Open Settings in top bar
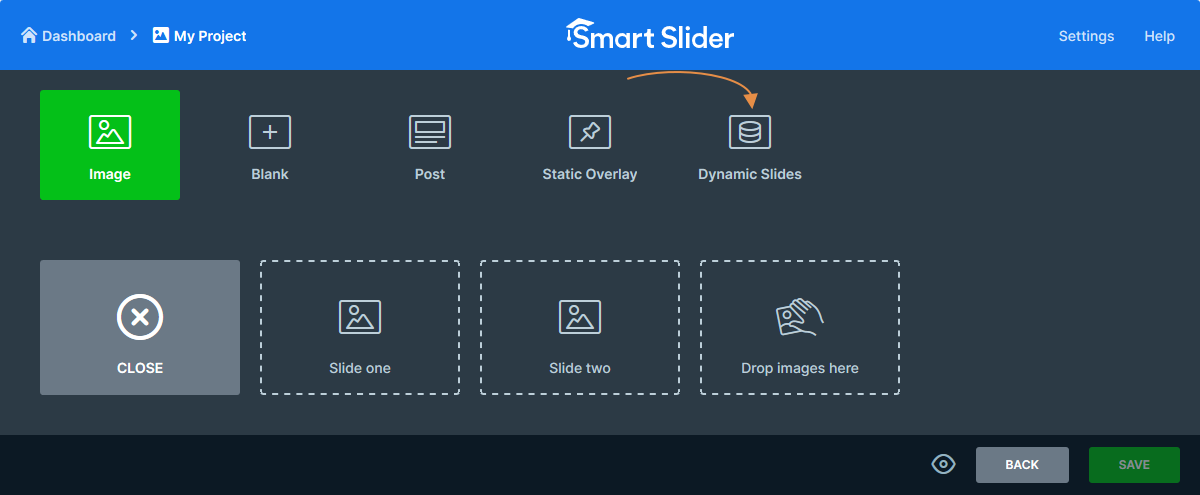The width and height of the screenshot is (1200, 495). click(x=1086, y=36)
